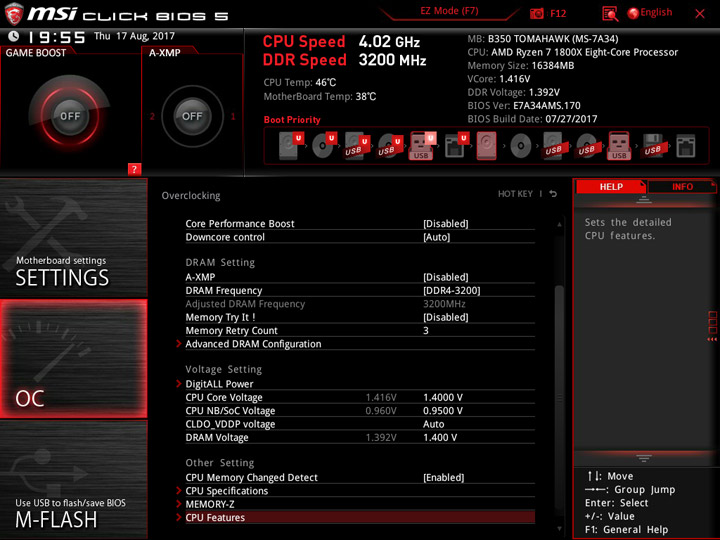
Task: Select the UEFI USB hard disk boot icon
Action: click(x=357, y=146)
